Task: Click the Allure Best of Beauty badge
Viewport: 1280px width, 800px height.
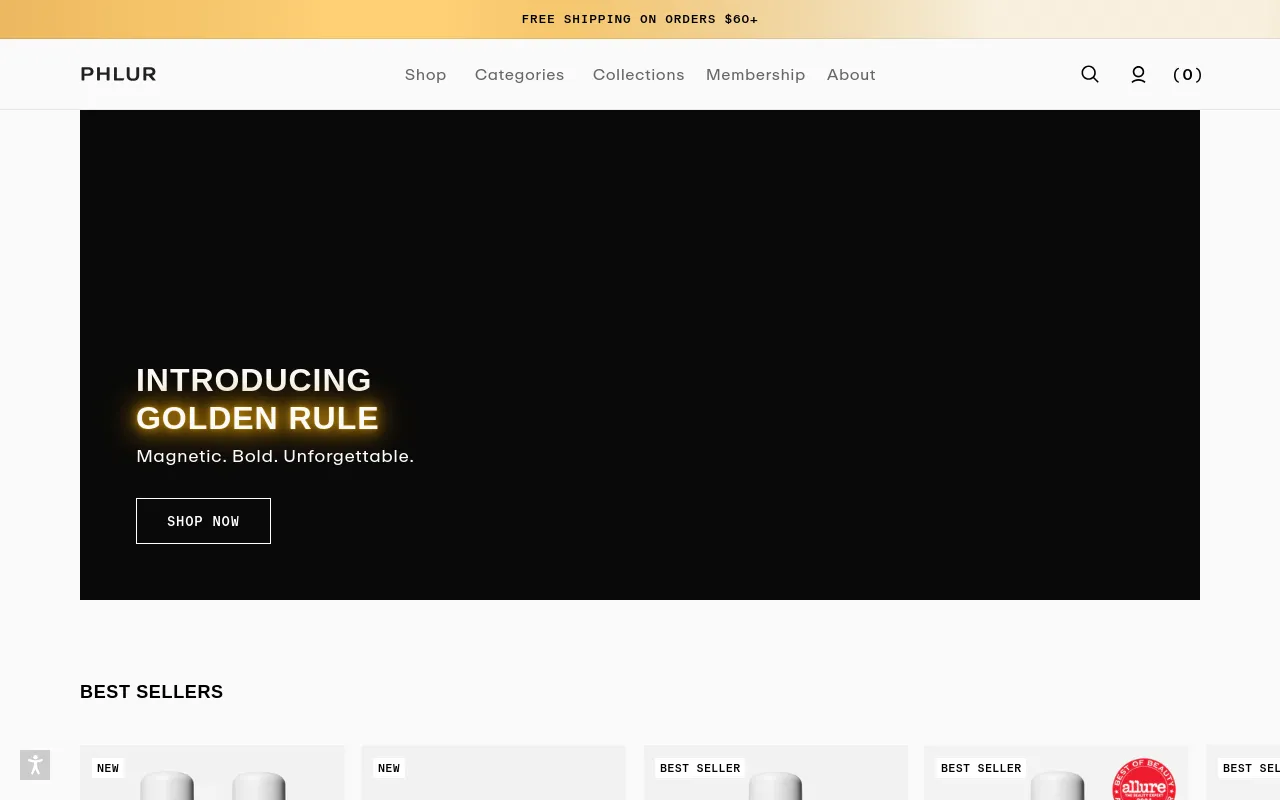Action: (1143, 780)
